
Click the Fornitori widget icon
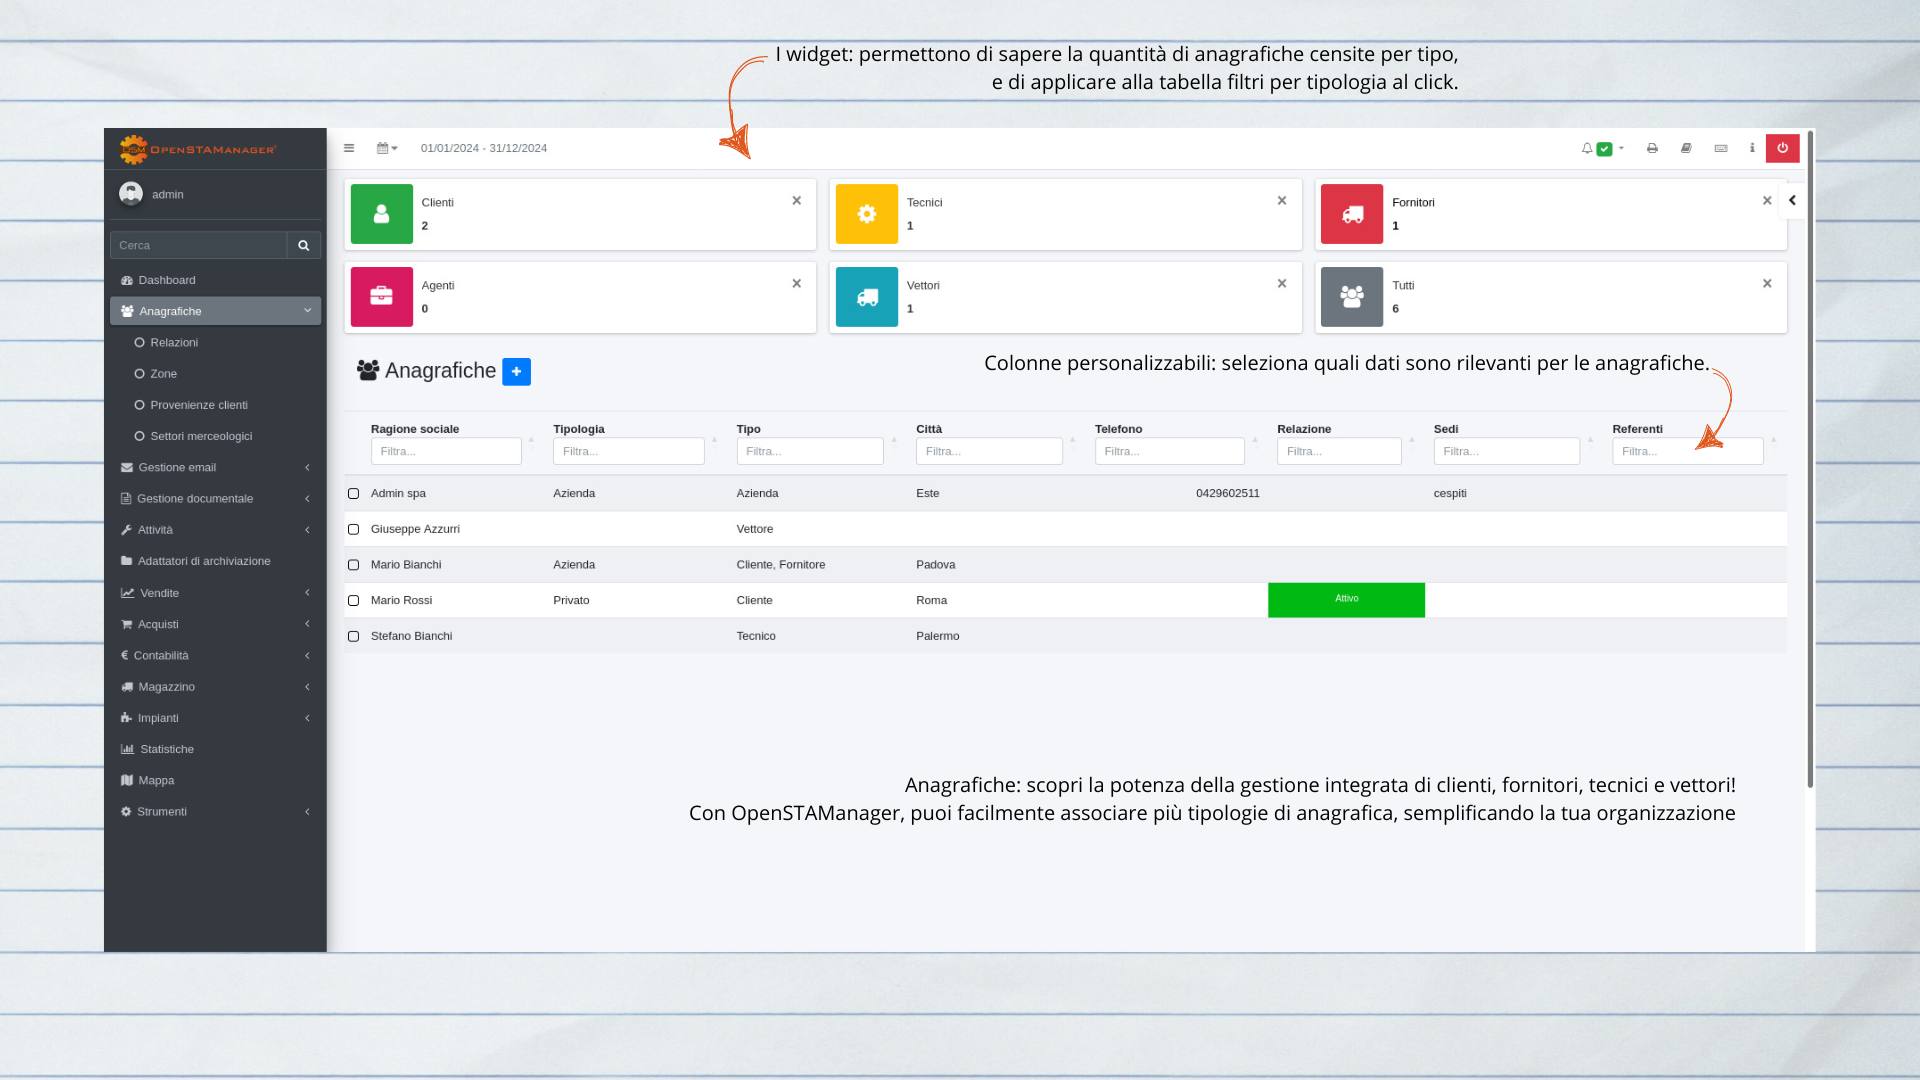point(1350,214)
